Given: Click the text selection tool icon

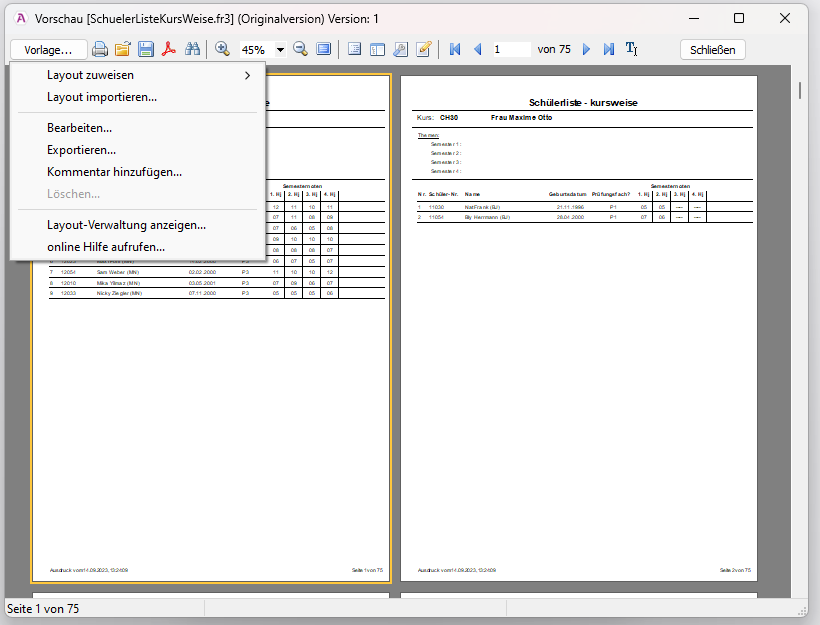Looking at the screenshot, I should 631,49.
